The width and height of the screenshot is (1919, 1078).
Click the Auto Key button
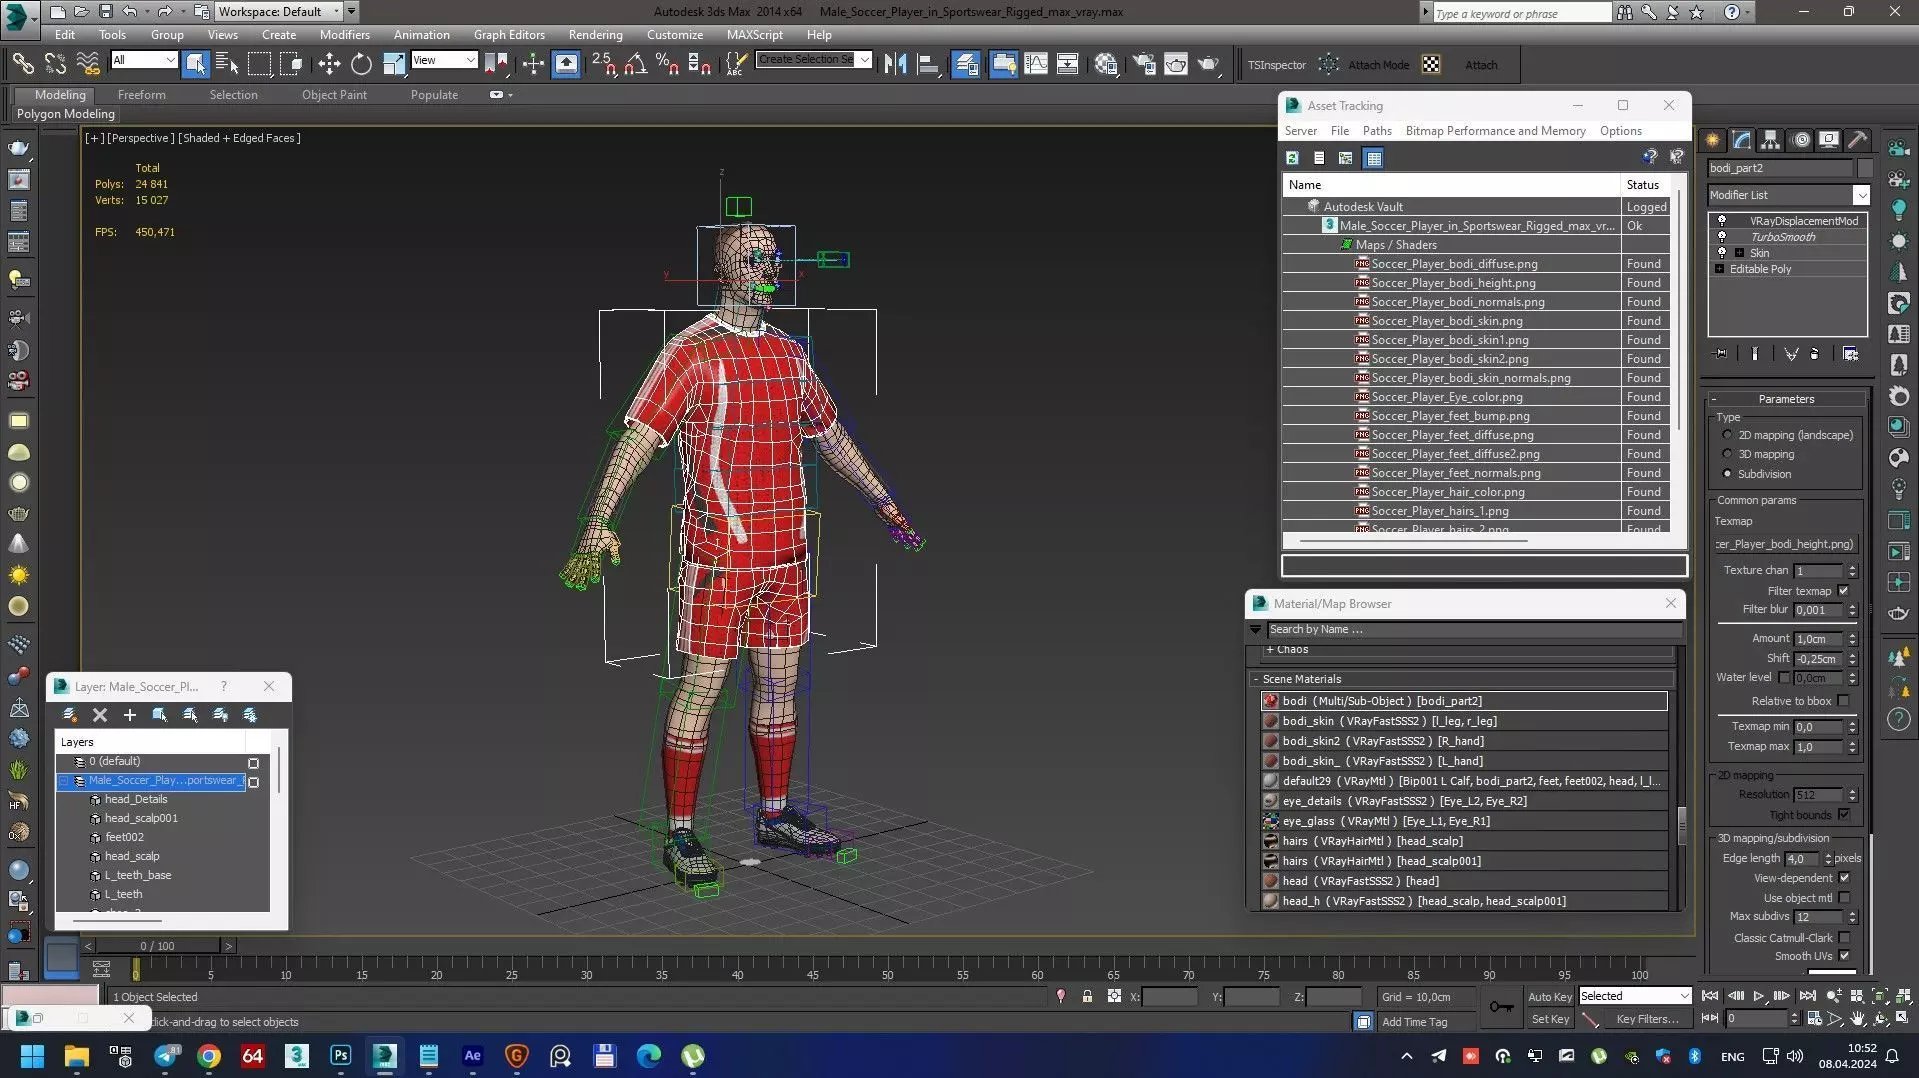tap(1550, 997)
